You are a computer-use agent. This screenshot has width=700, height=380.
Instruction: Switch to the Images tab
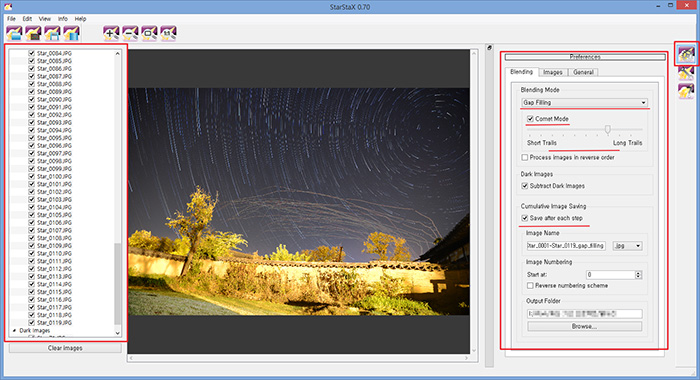pyautogui.click(x=553, y=72)
